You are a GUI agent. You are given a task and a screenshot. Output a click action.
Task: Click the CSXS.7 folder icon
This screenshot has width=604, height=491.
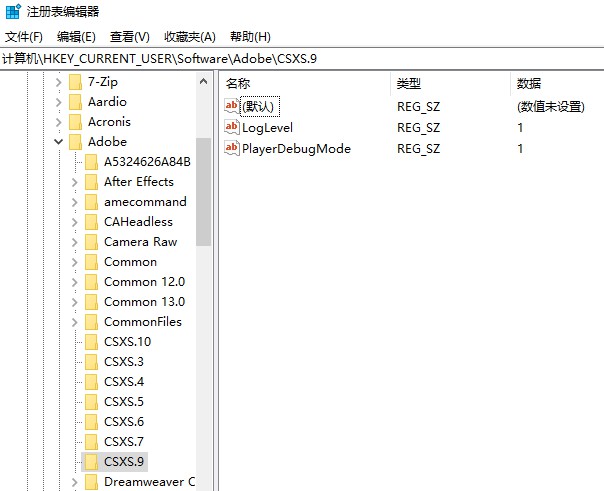click(x=91, y=442)
